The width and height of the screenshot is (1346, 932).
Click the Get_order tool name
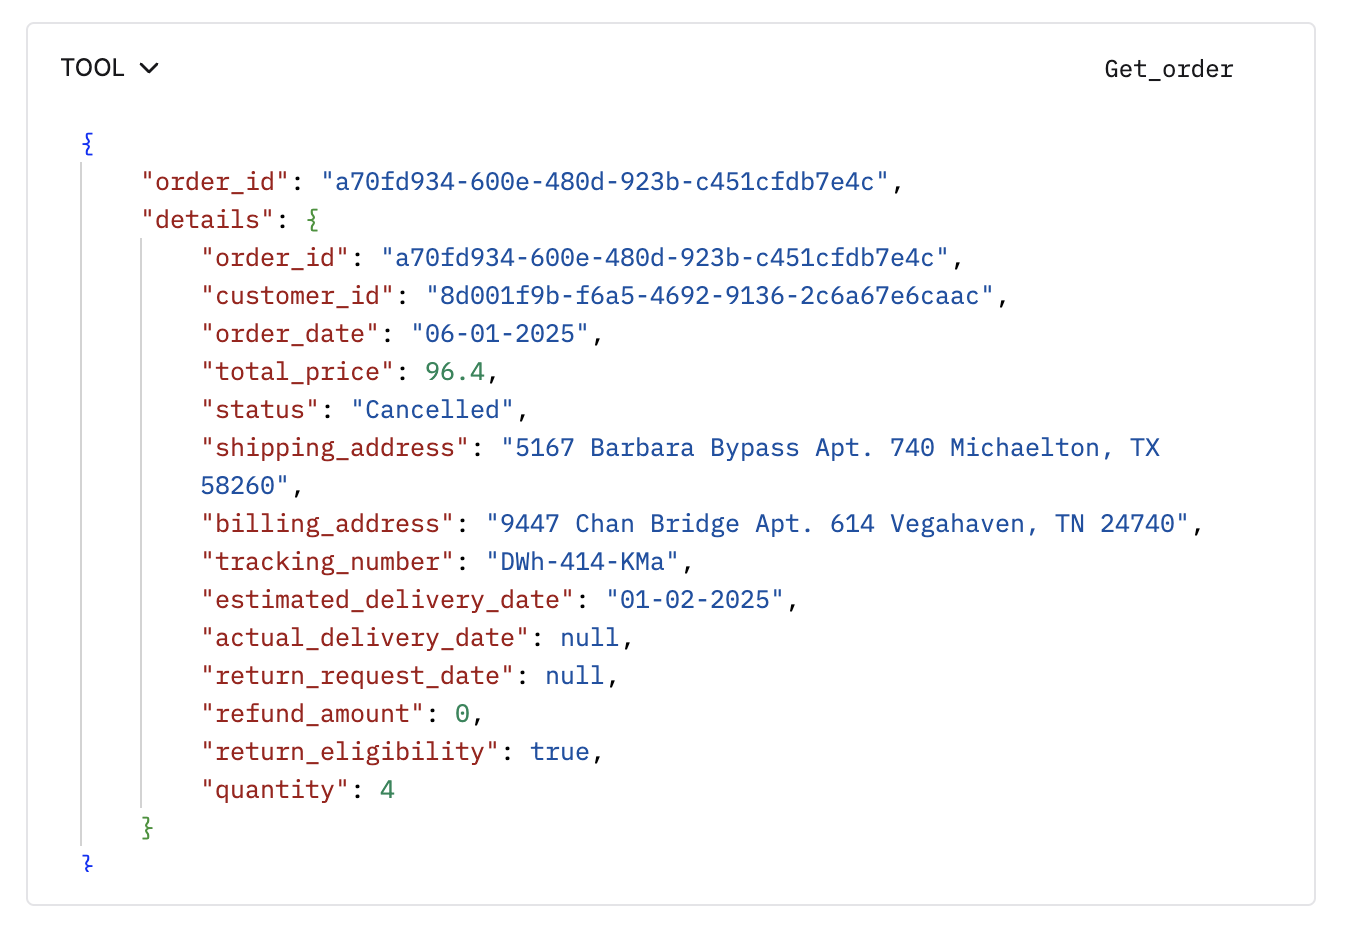pyautogui.click(x=1169, y=69)
